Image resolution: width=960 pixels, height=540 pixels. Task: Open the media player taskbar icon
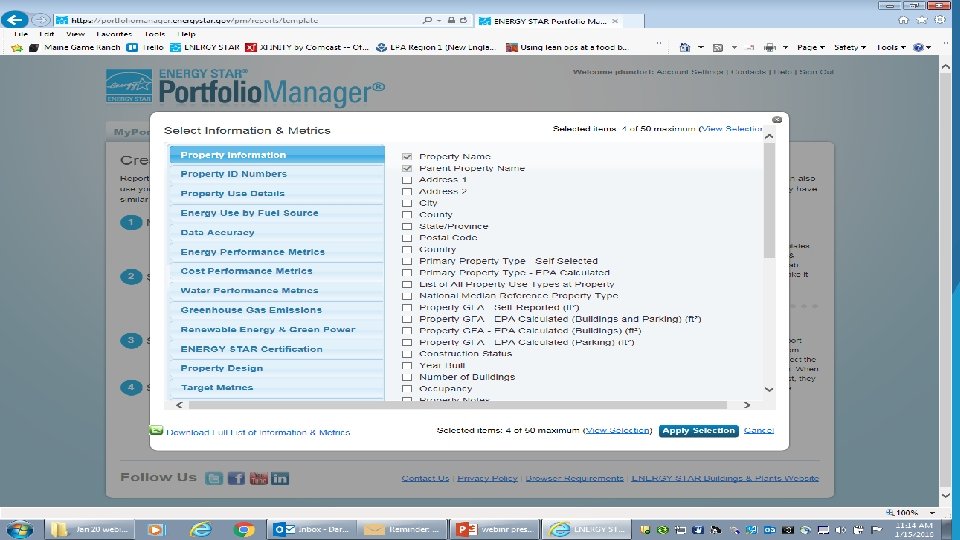(156, 529)
